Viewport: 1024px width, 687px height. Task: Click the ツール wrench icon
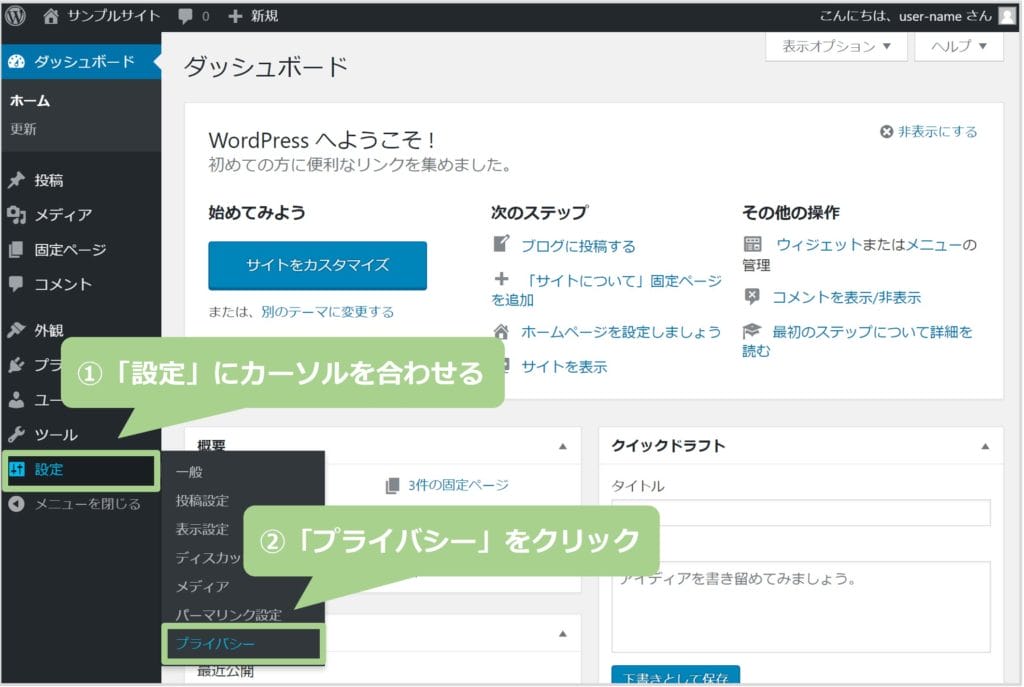point(16,434)
